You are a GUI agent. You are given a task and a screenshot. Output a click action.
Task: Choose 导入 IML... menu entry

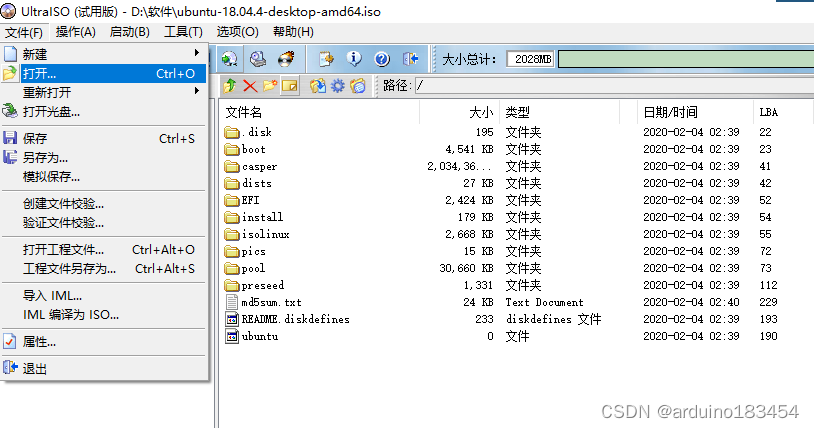(x=104, y=296)
